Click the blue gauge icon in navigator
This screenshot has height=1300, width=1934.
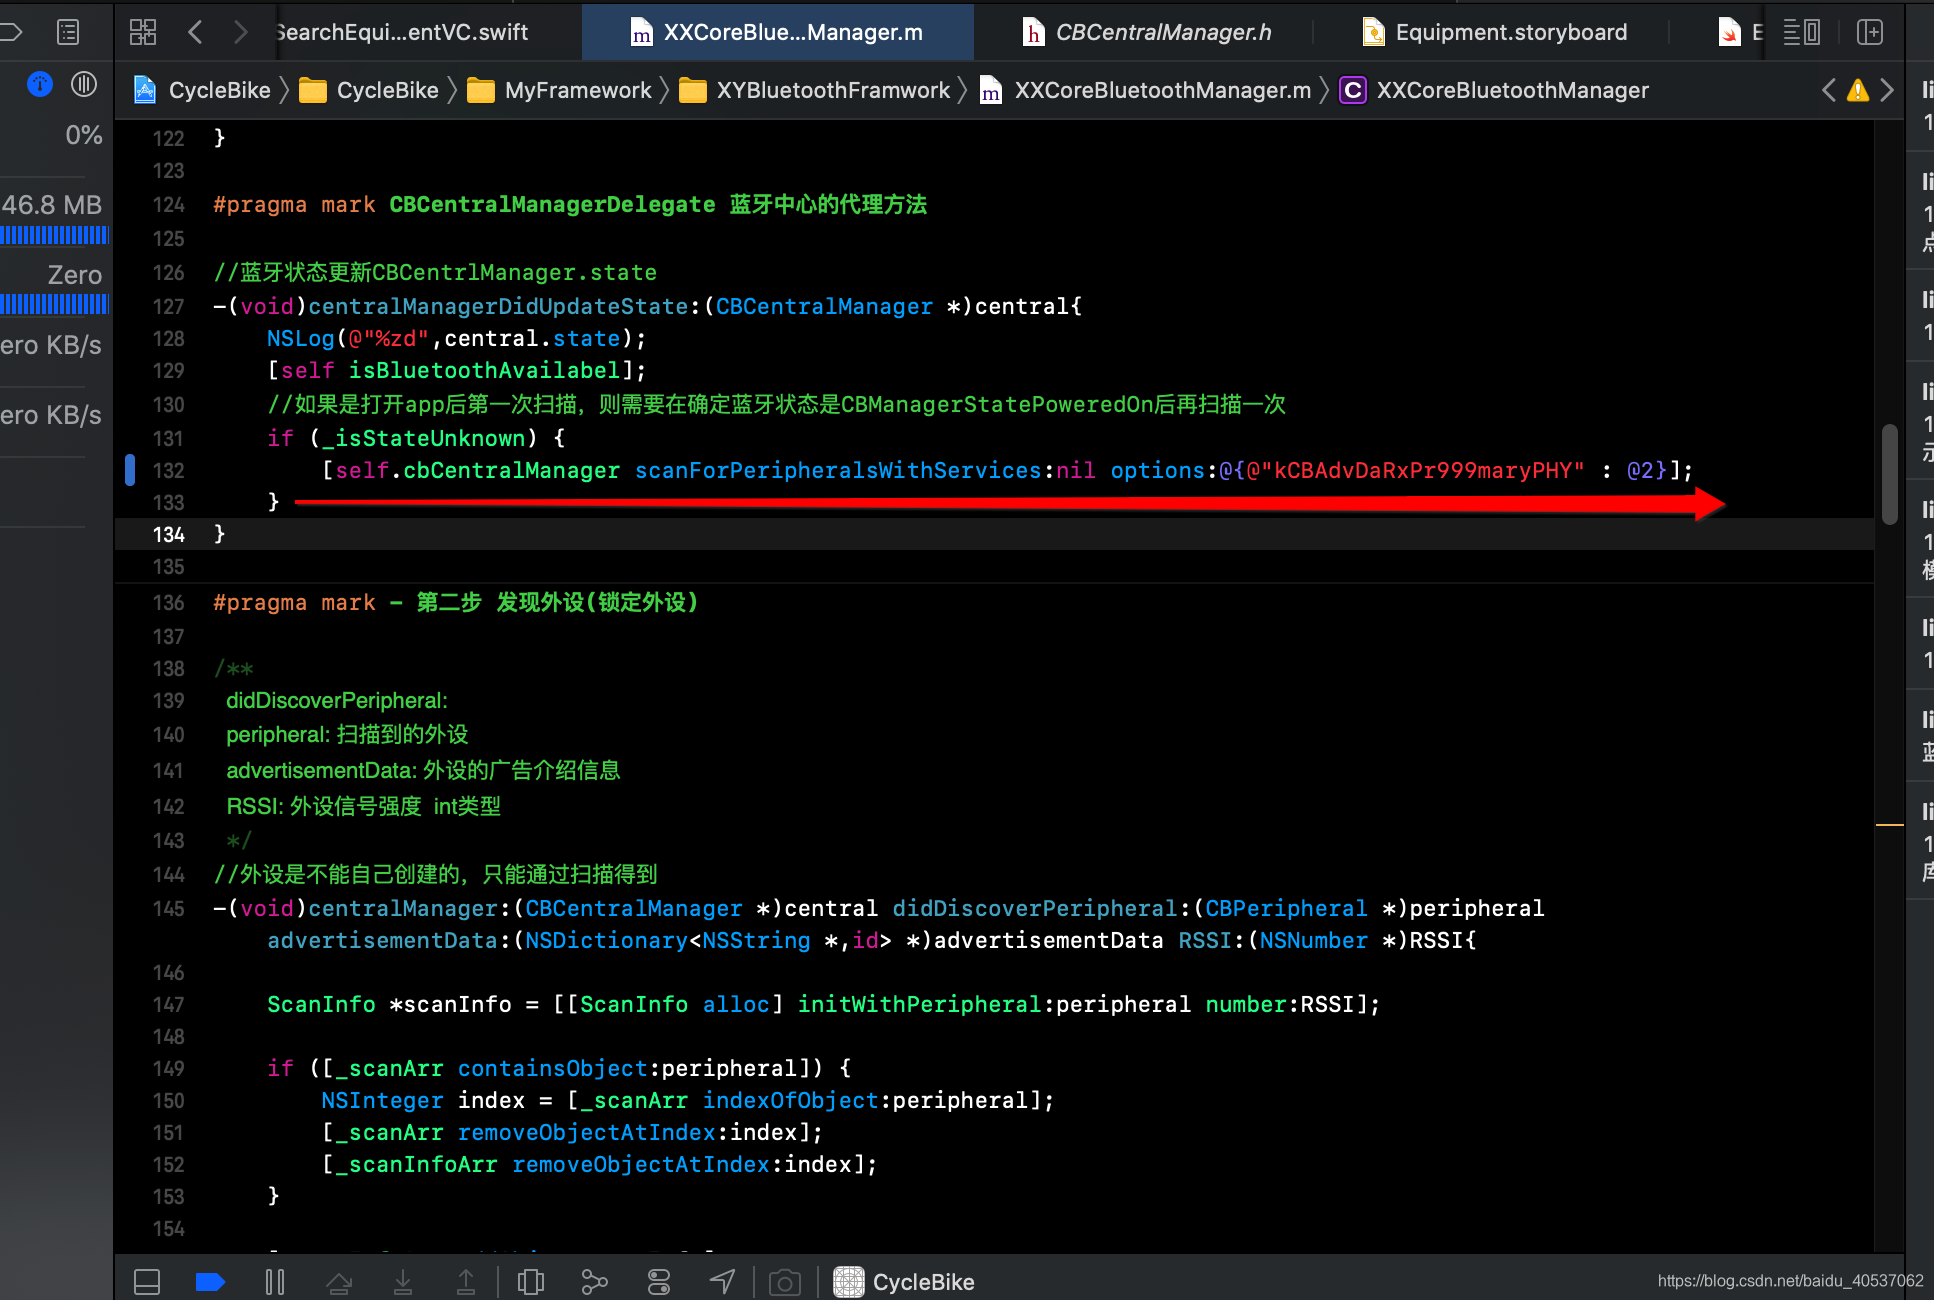[40, 84]
